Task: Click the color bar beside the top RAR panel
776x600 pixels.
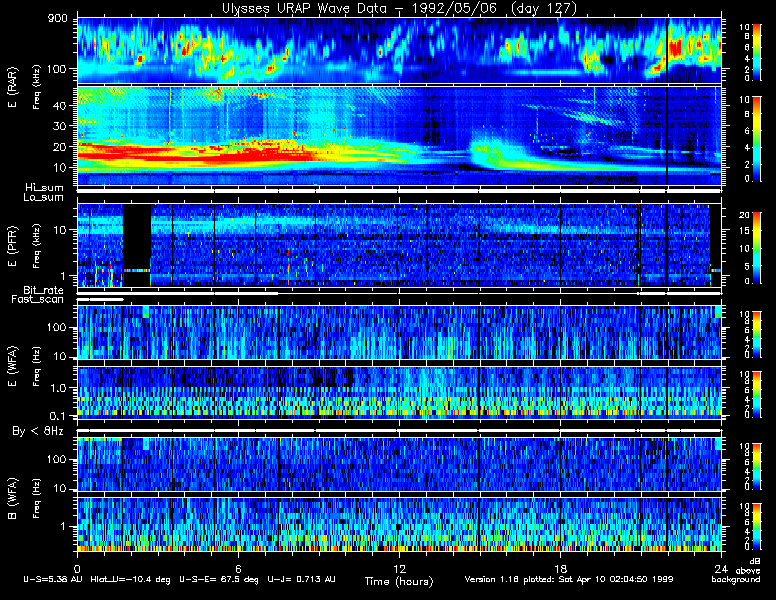Action: (x=757, y=51)
